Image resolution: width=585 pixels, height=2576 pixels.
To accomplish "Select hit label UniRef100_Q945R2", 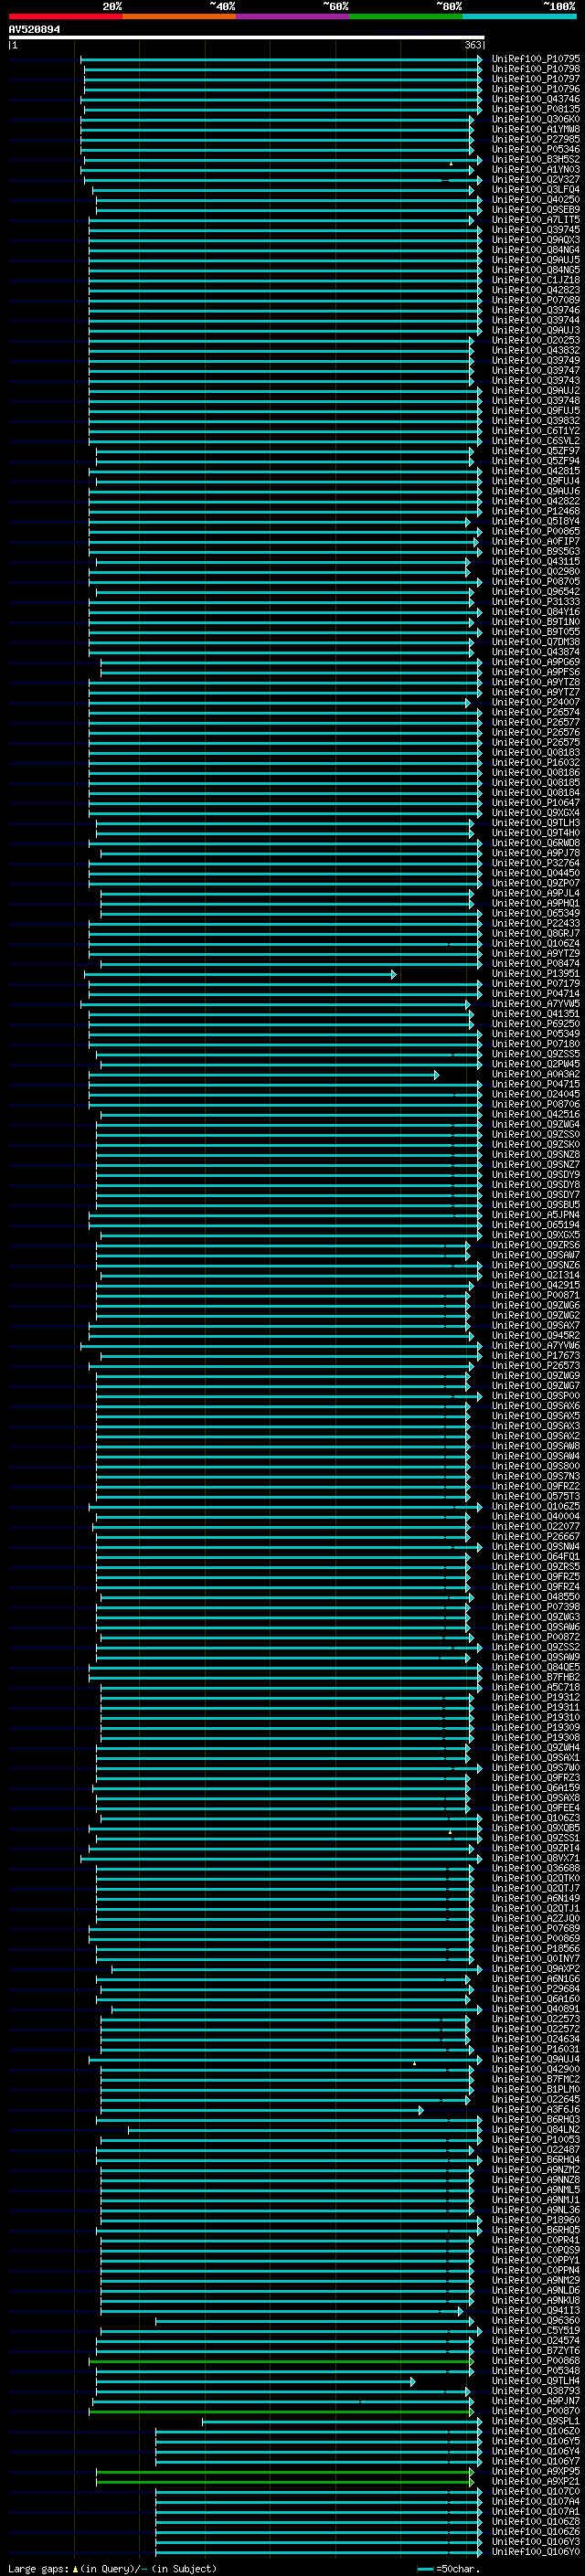I will point(536,1335).
